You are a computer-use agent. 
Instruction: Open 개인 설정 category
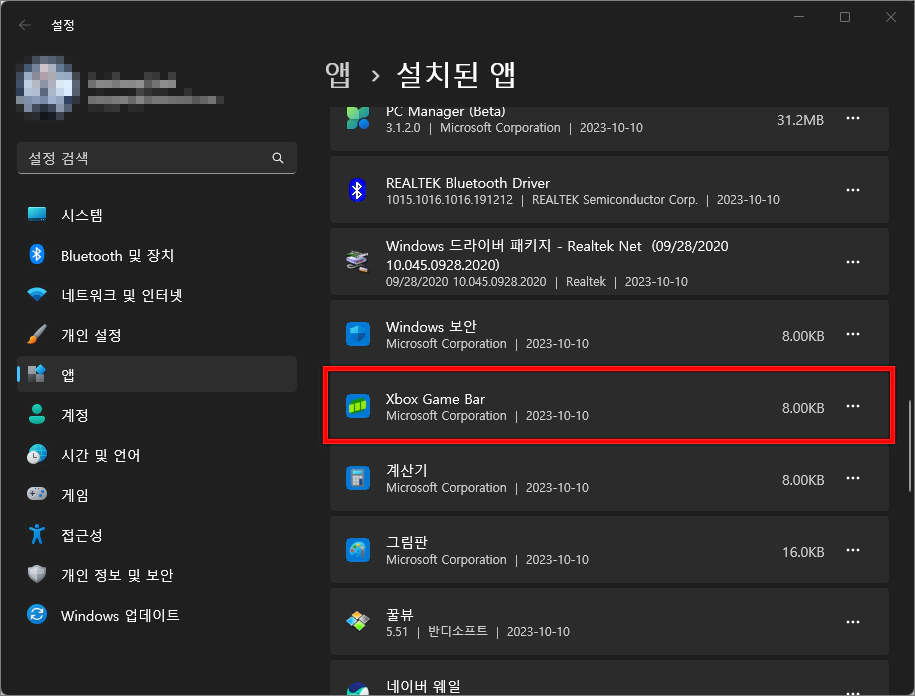(x=156, y=335)
